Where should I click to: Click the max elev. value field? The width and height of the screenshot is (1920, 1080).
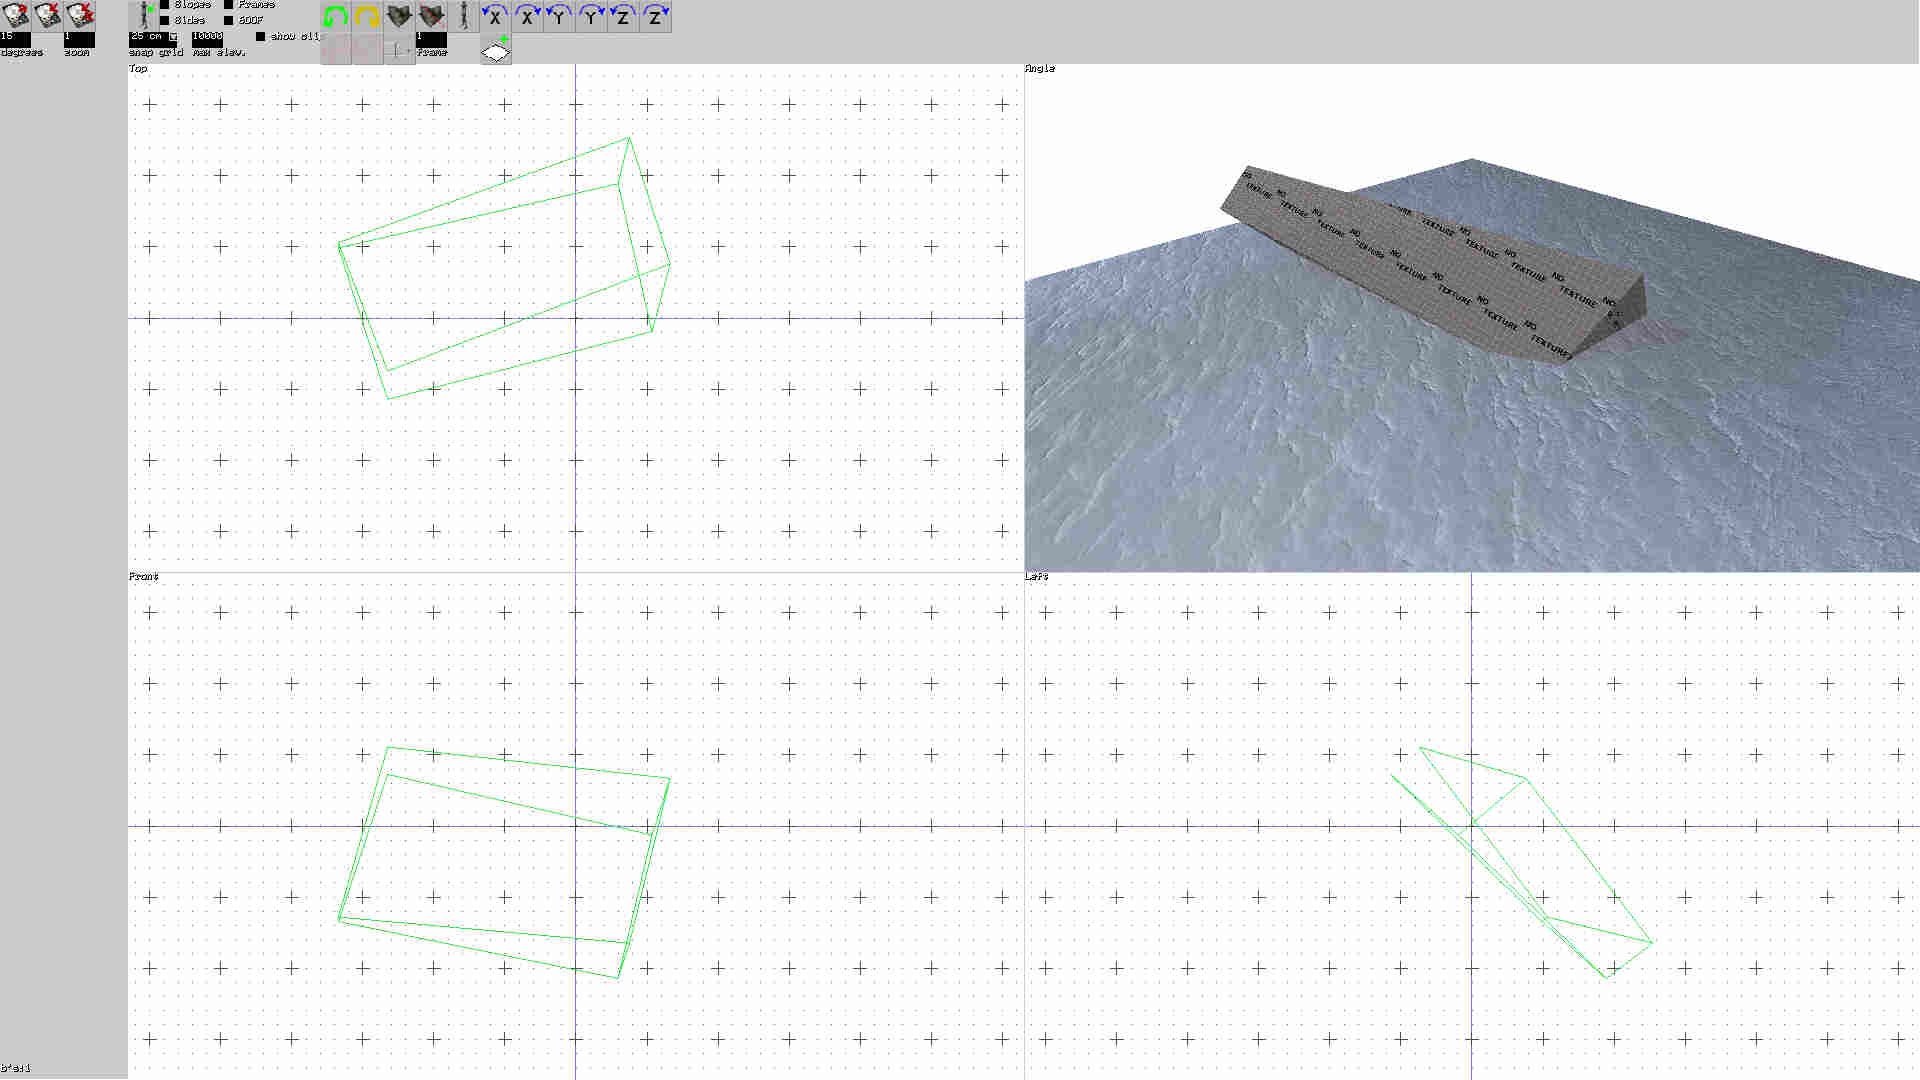pyautogui.click(x=207, y=36)
